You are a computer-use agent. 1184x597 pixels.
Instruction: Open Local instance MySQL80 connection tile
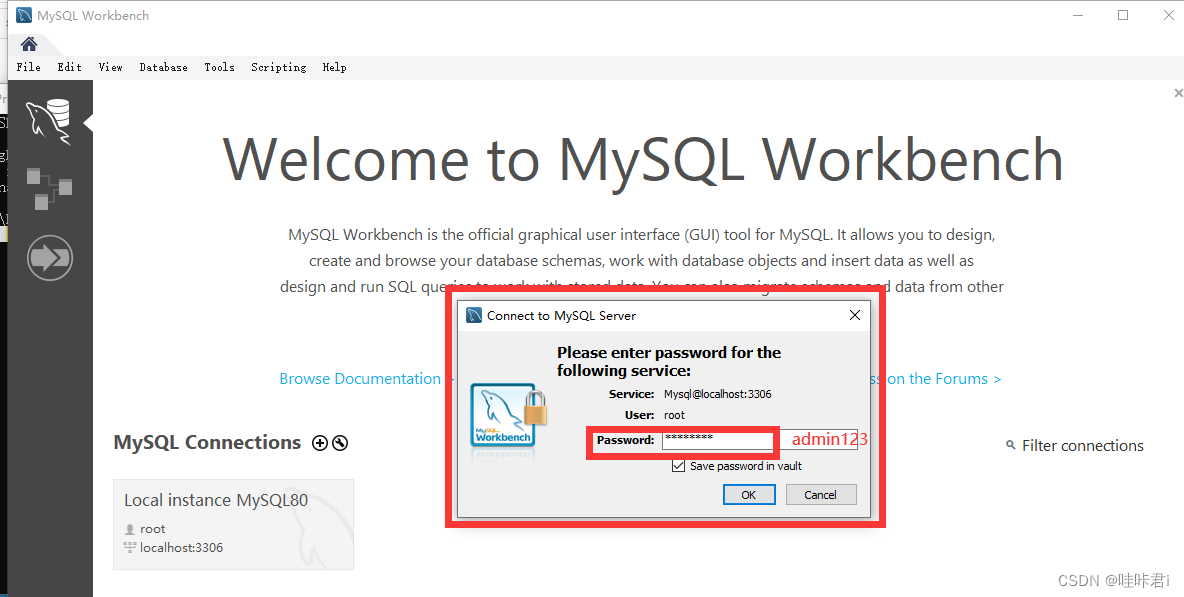tap(233, 525)
